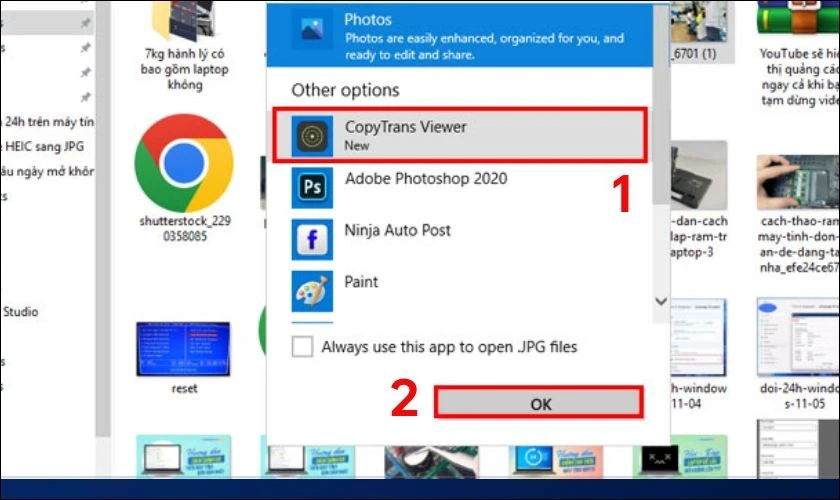Select the Chrome icon file shutterstock_2290358085

click(184, 163)
